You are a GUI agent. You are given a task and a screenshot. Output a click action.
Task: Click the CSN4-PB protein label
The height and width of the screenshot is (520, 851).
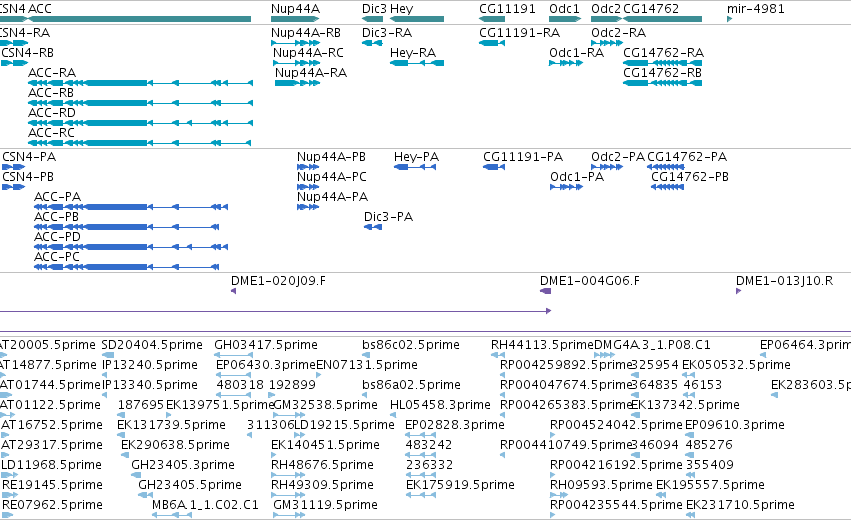28,177
